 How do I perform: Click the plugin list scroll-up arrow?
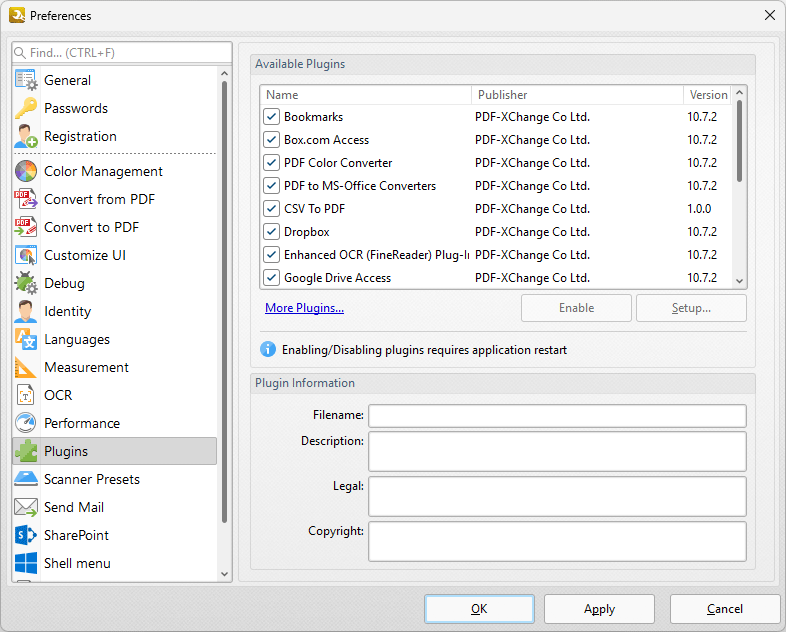739,93
